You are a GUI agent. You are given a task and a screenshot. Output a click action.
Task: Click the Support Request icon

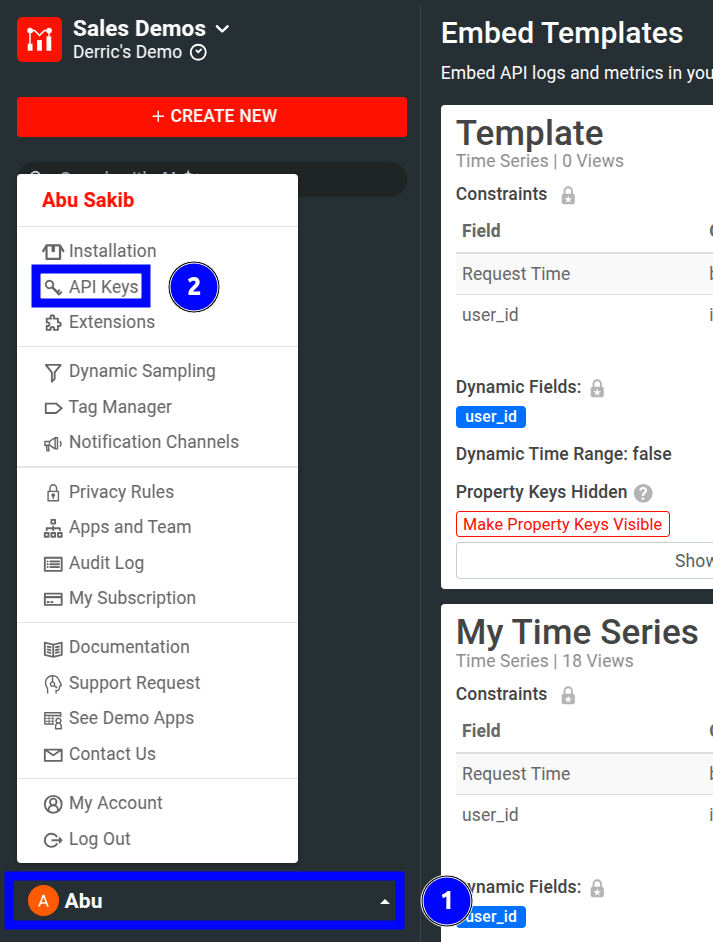pyautogui.click(x=51, y=682)
